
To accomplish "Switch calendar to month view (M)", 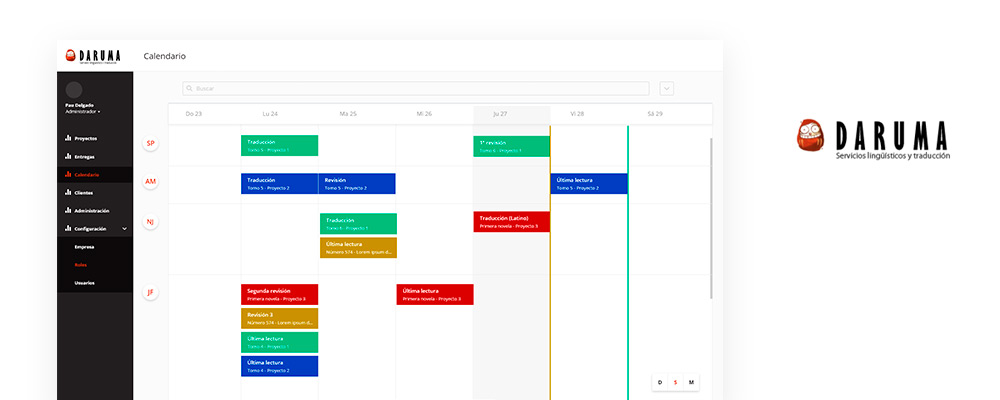I will click(691, 382).
